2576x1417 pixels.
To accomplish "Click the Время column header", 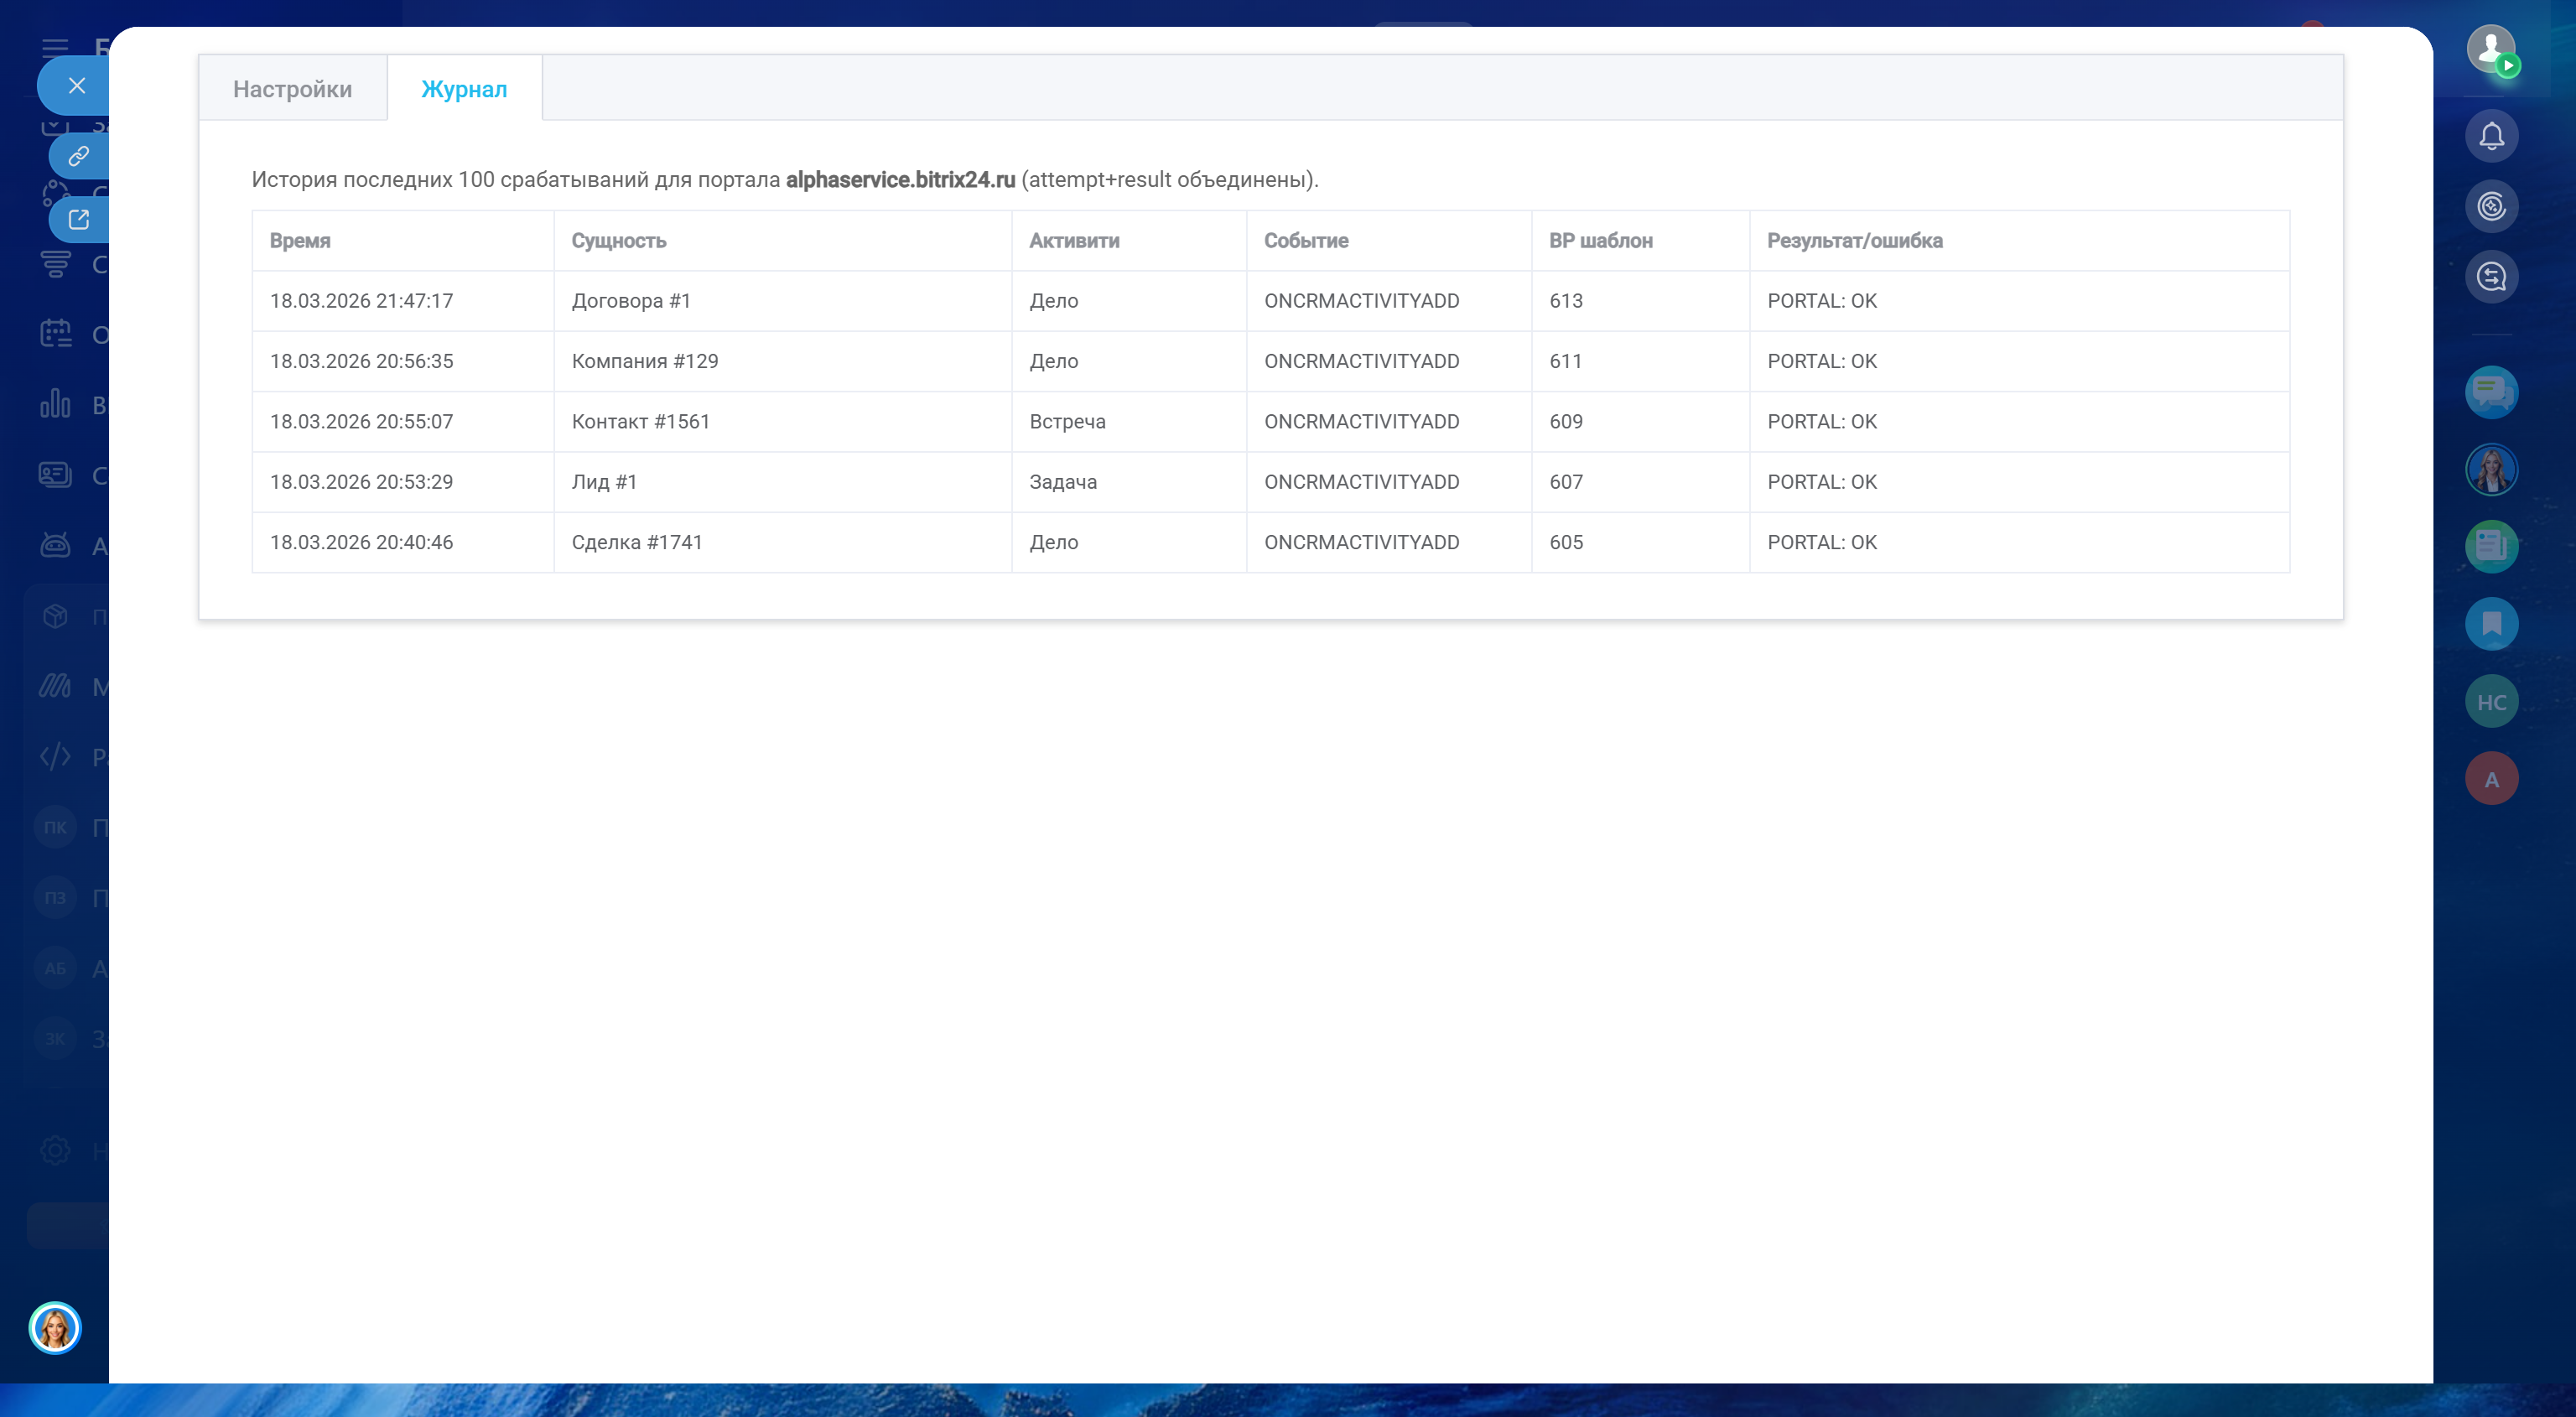I will 300,240.
